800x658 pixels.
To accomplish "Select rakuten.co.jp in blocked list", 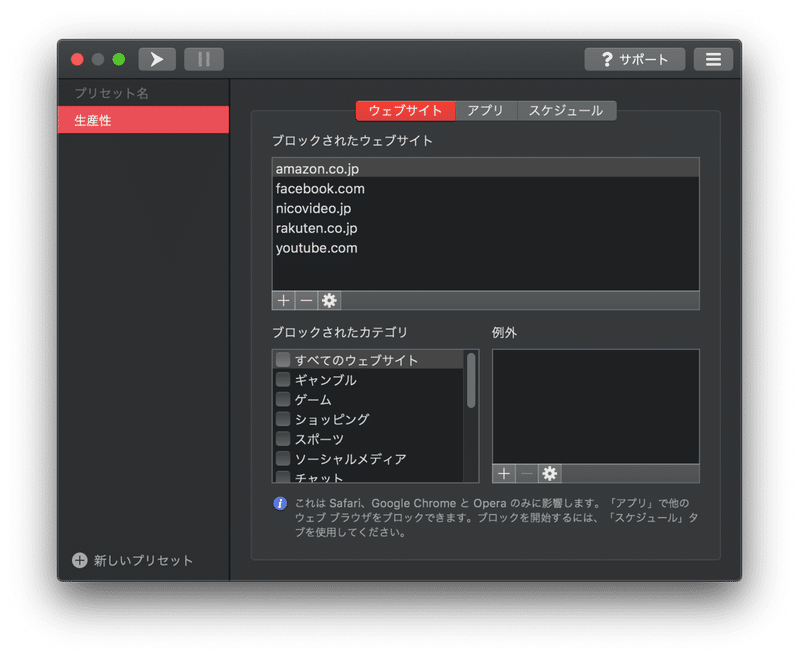I will tap(486, 228).
